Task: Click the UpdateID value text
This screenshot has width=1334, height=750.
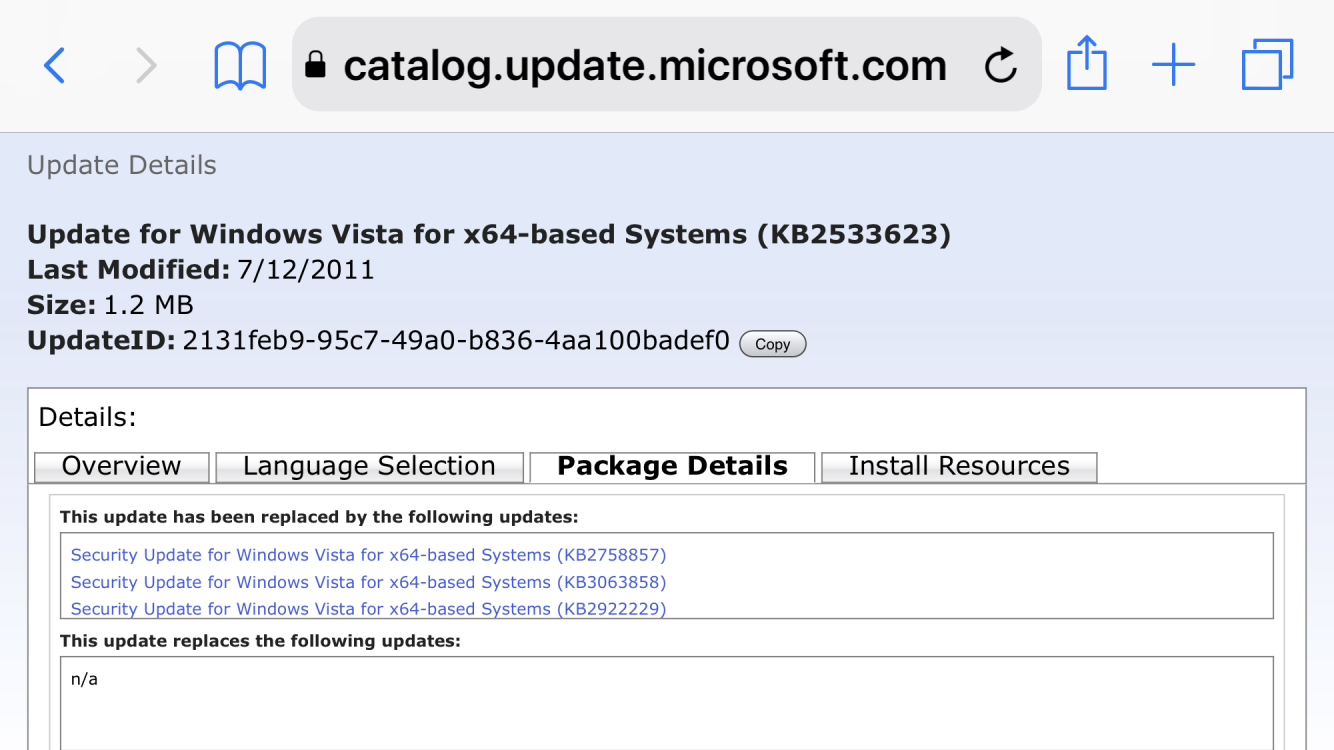Action: (x=456, y=340)
